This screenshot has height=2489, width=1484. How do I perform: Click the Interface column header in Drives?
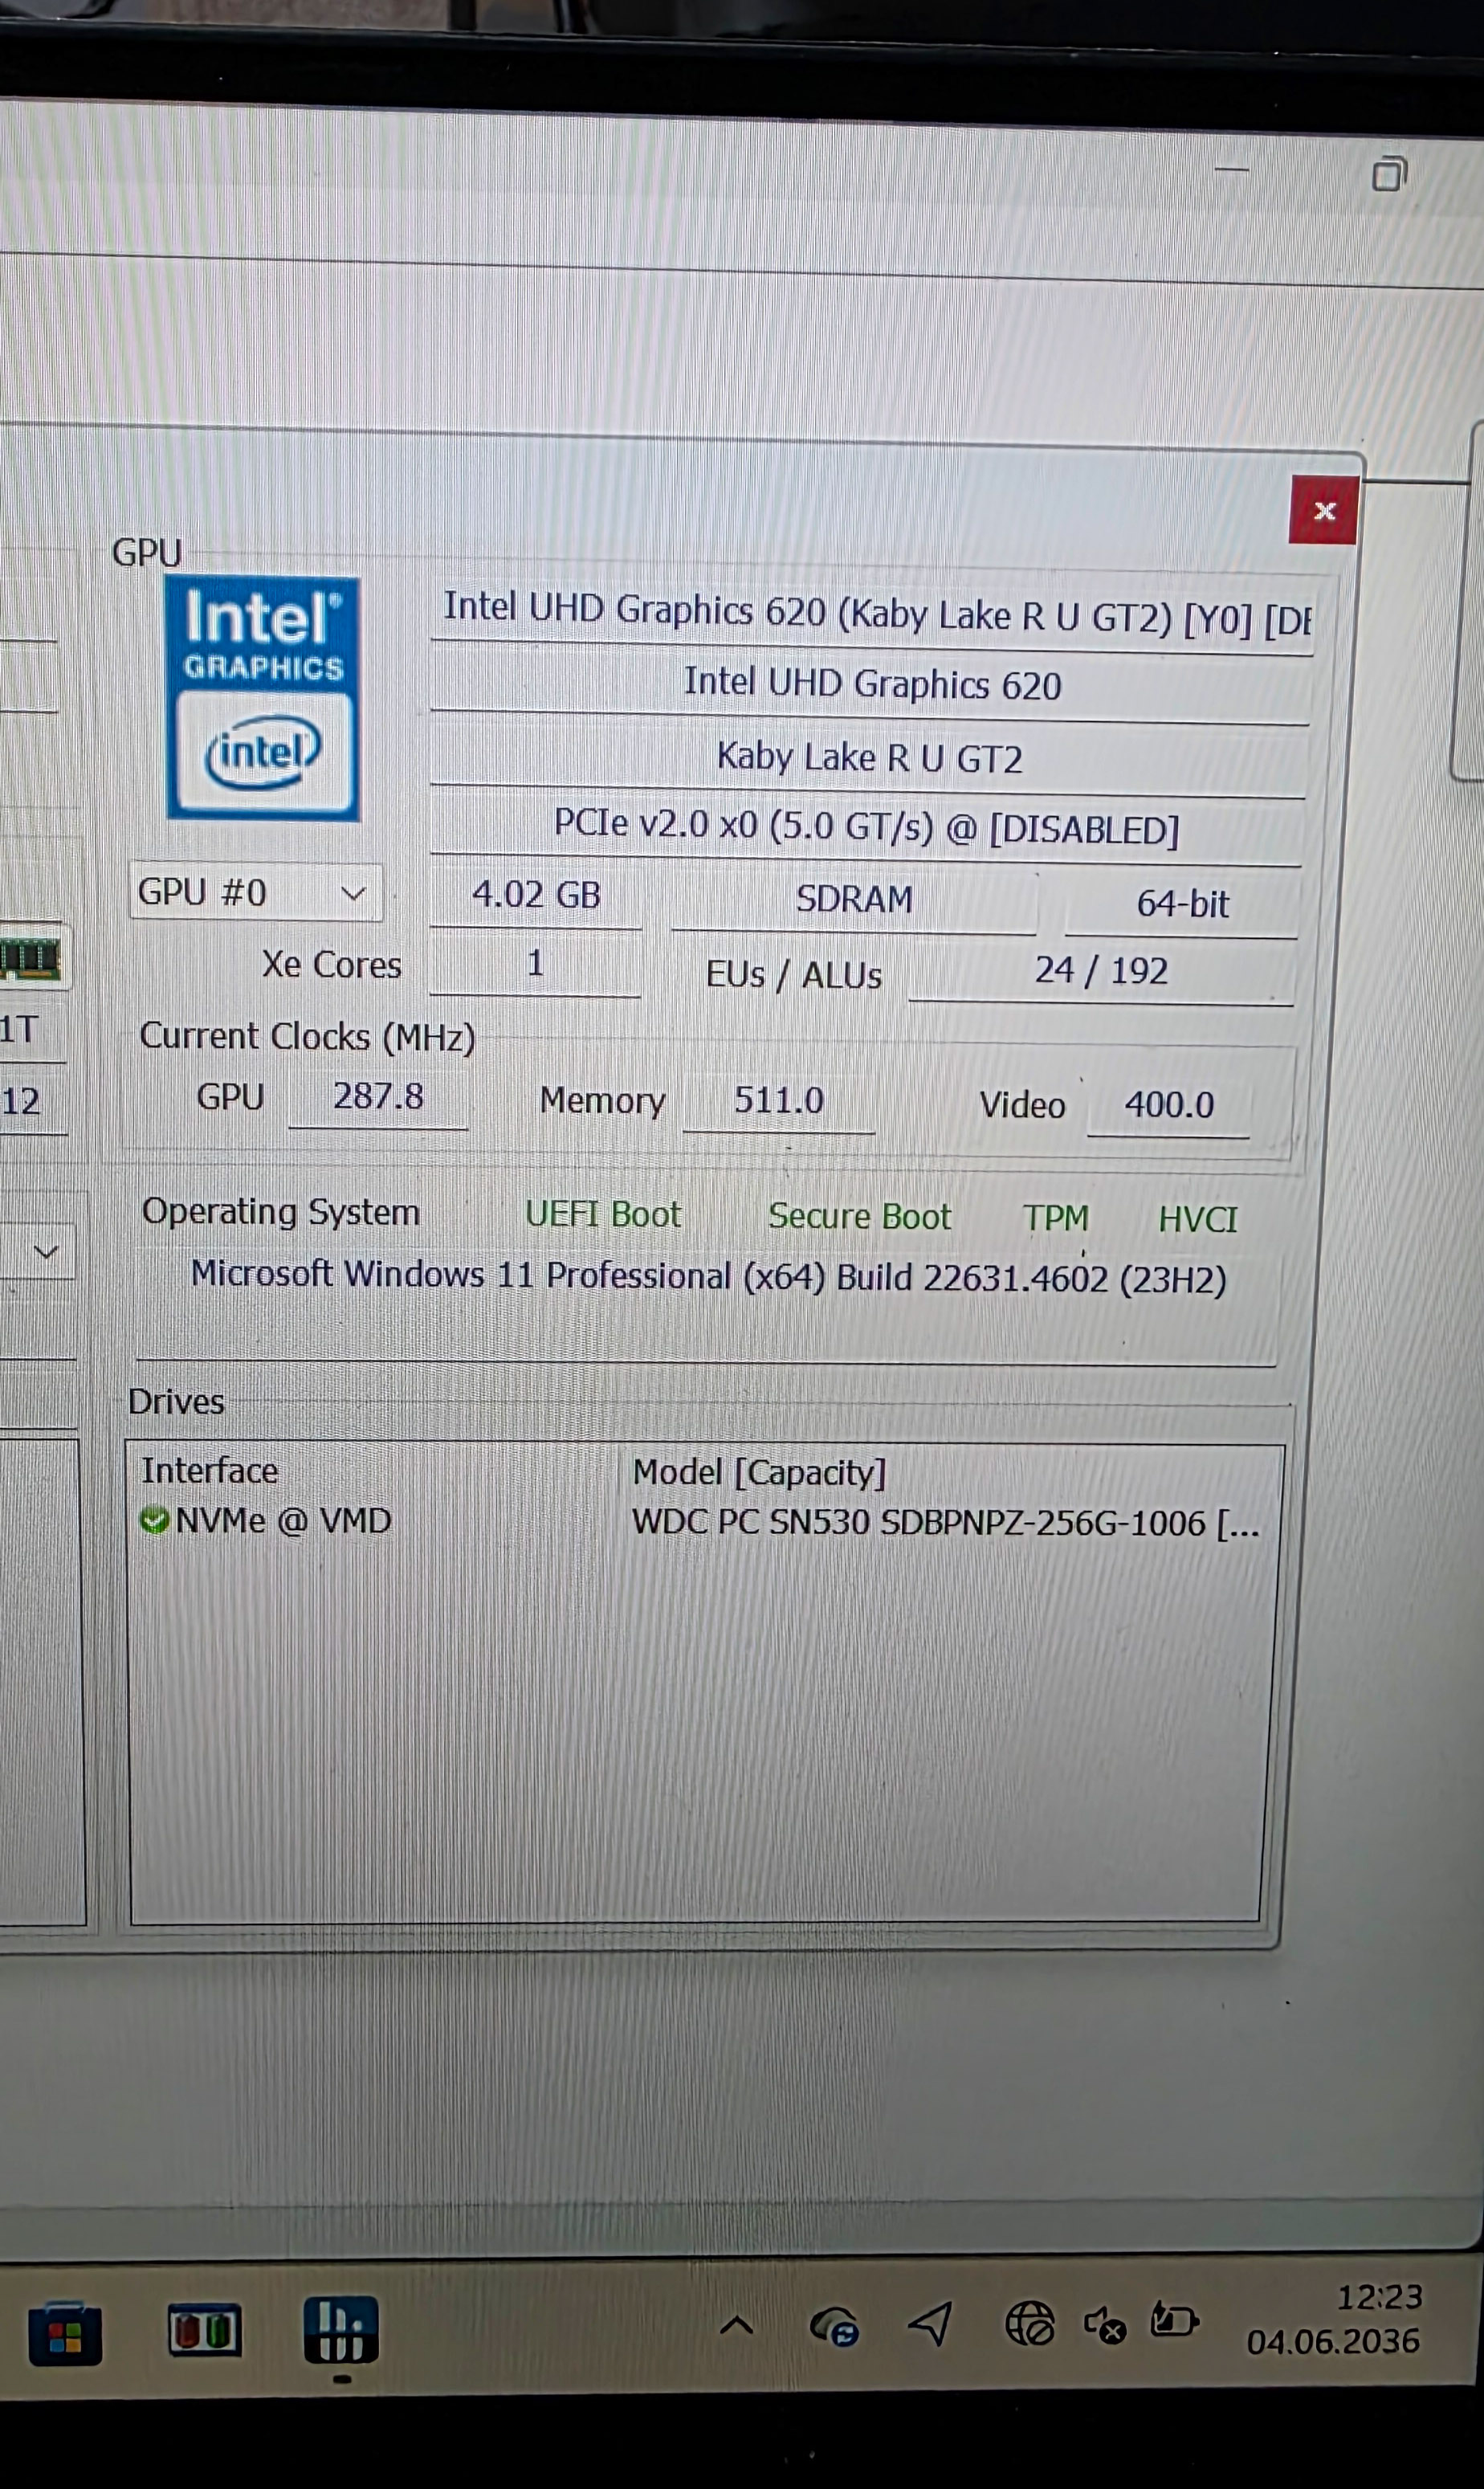(210, 1471)
